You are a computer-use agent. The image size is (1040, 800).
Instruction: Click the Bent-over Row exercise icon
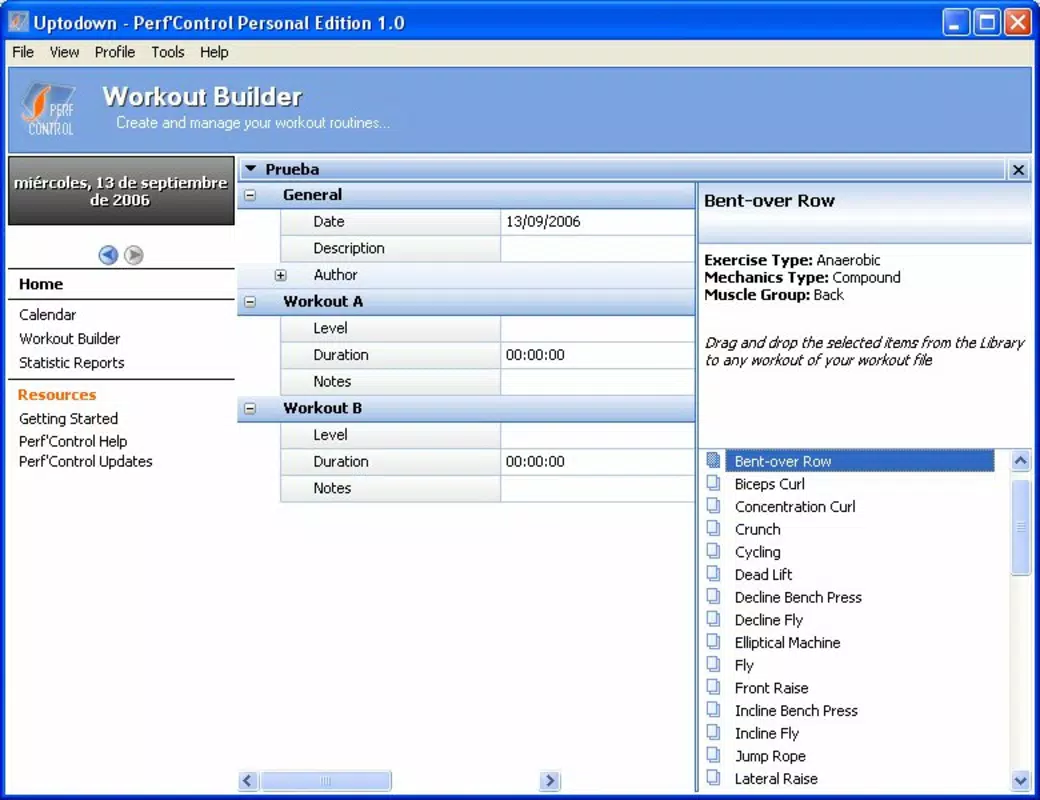(x=713, y=460)
